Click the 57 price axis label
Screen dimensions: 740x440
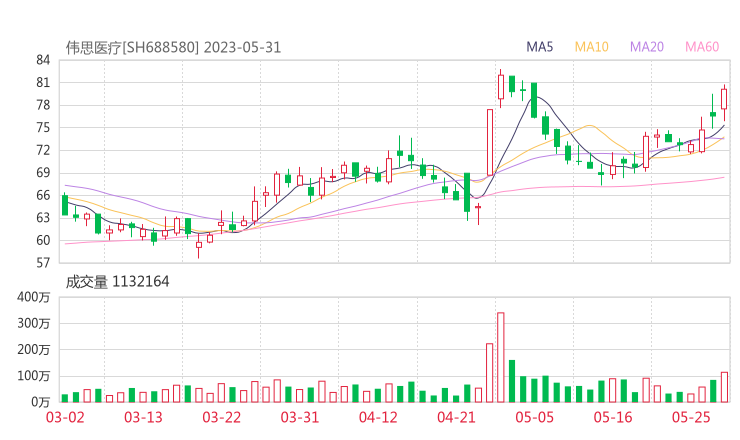point(43,263)
